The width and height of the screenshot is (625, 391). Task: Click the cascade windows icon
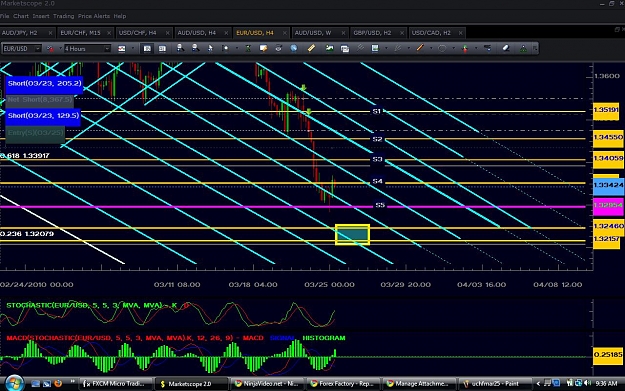click(345, 49)
